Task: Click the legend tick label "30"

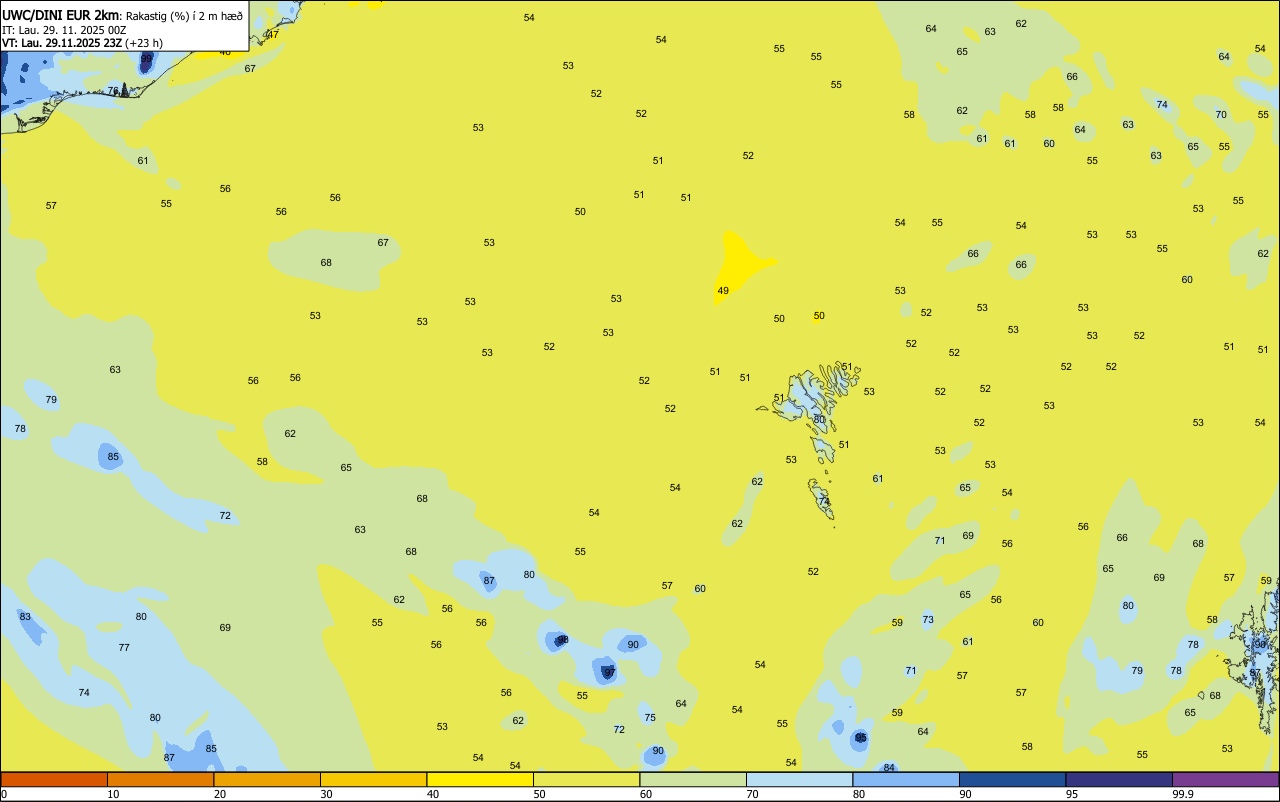Action: click(326, 794)
